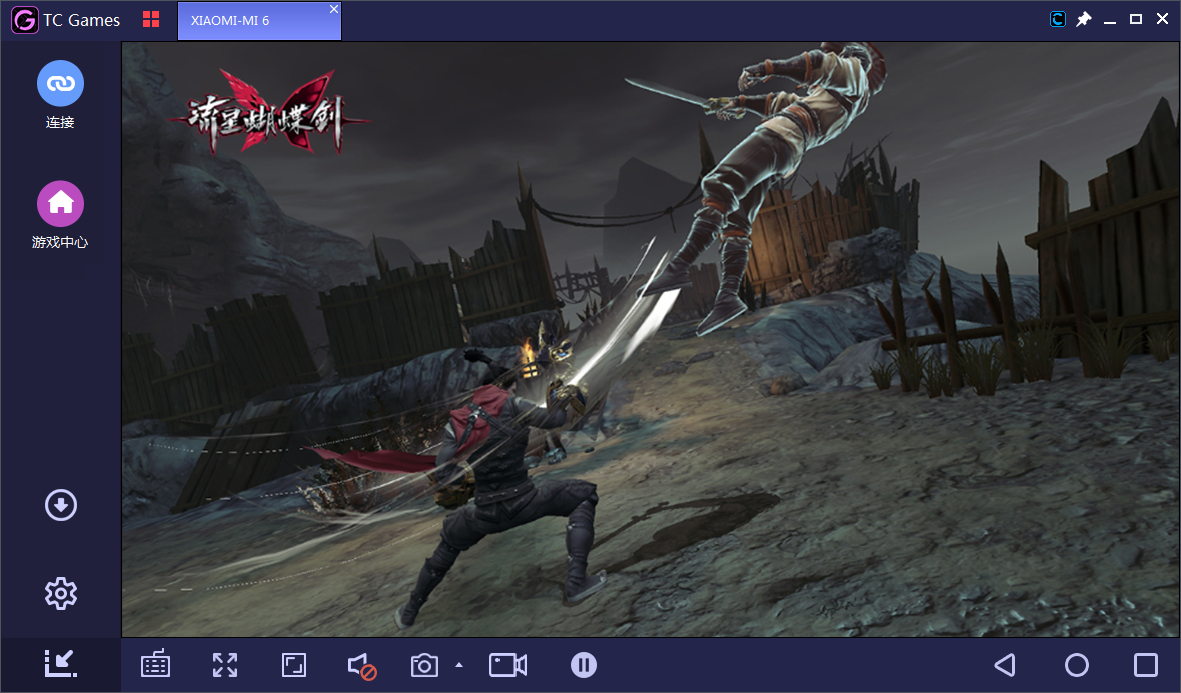Click the TC Games logo icon

pos(25,20)
